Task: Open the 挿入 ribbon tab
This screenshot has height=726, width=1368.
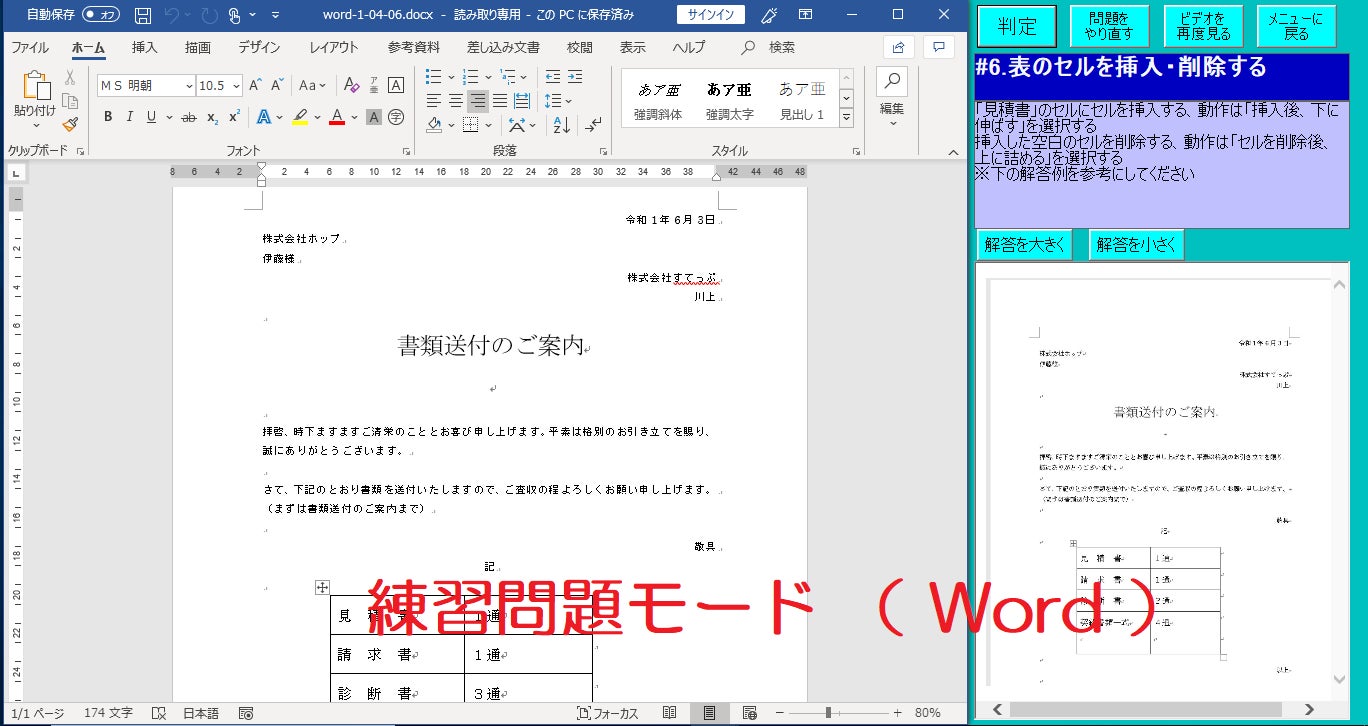Action: point(145,47)
